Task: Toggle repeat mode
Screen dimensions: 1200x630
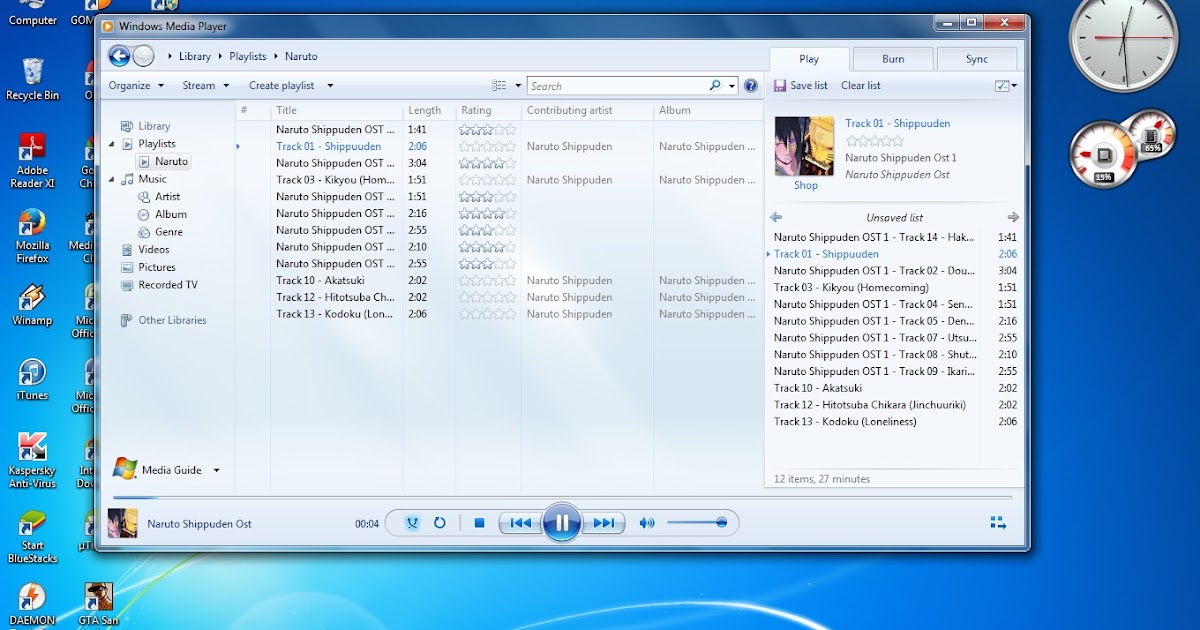Action: pyautogui.click(x=439, y=523)
